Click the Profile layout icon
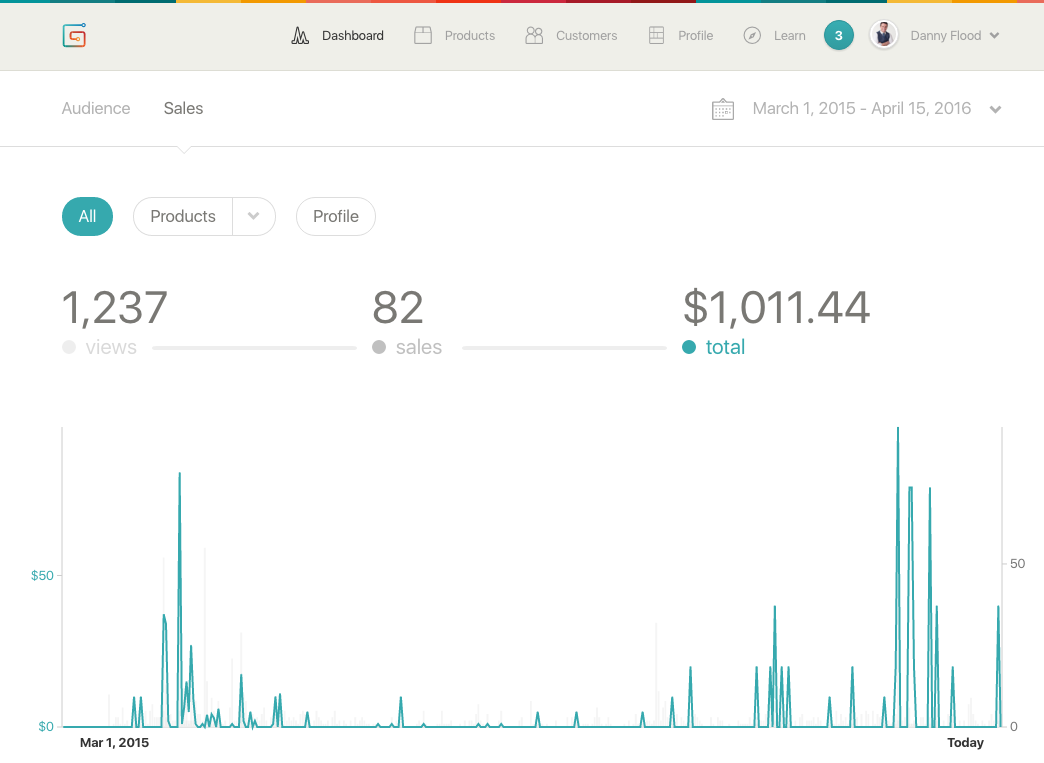This screenshot has width=1044, height=763. click(656, 36)
